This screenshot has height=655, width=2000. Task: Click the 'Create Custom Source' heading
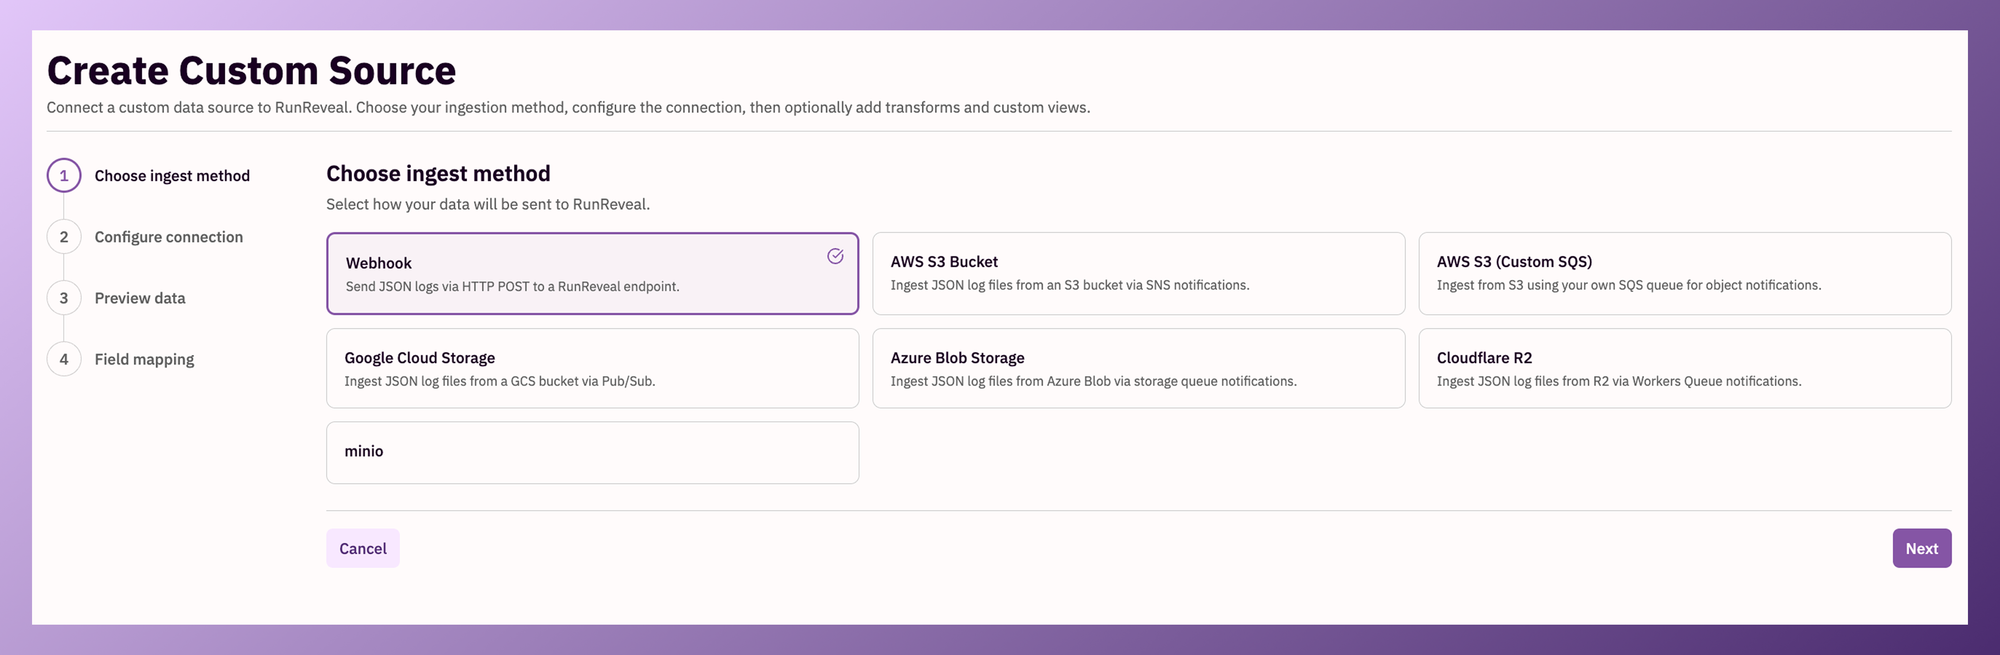(x=251, y=71)
